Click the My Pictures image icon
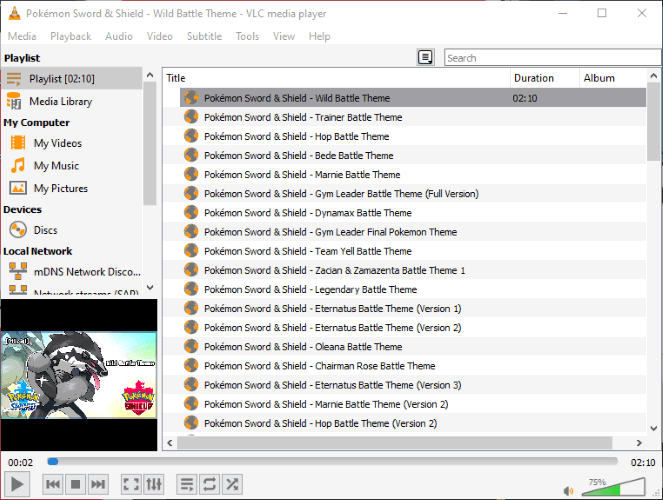The width and height of the screenshot is (663, 500). pos(18,188)
